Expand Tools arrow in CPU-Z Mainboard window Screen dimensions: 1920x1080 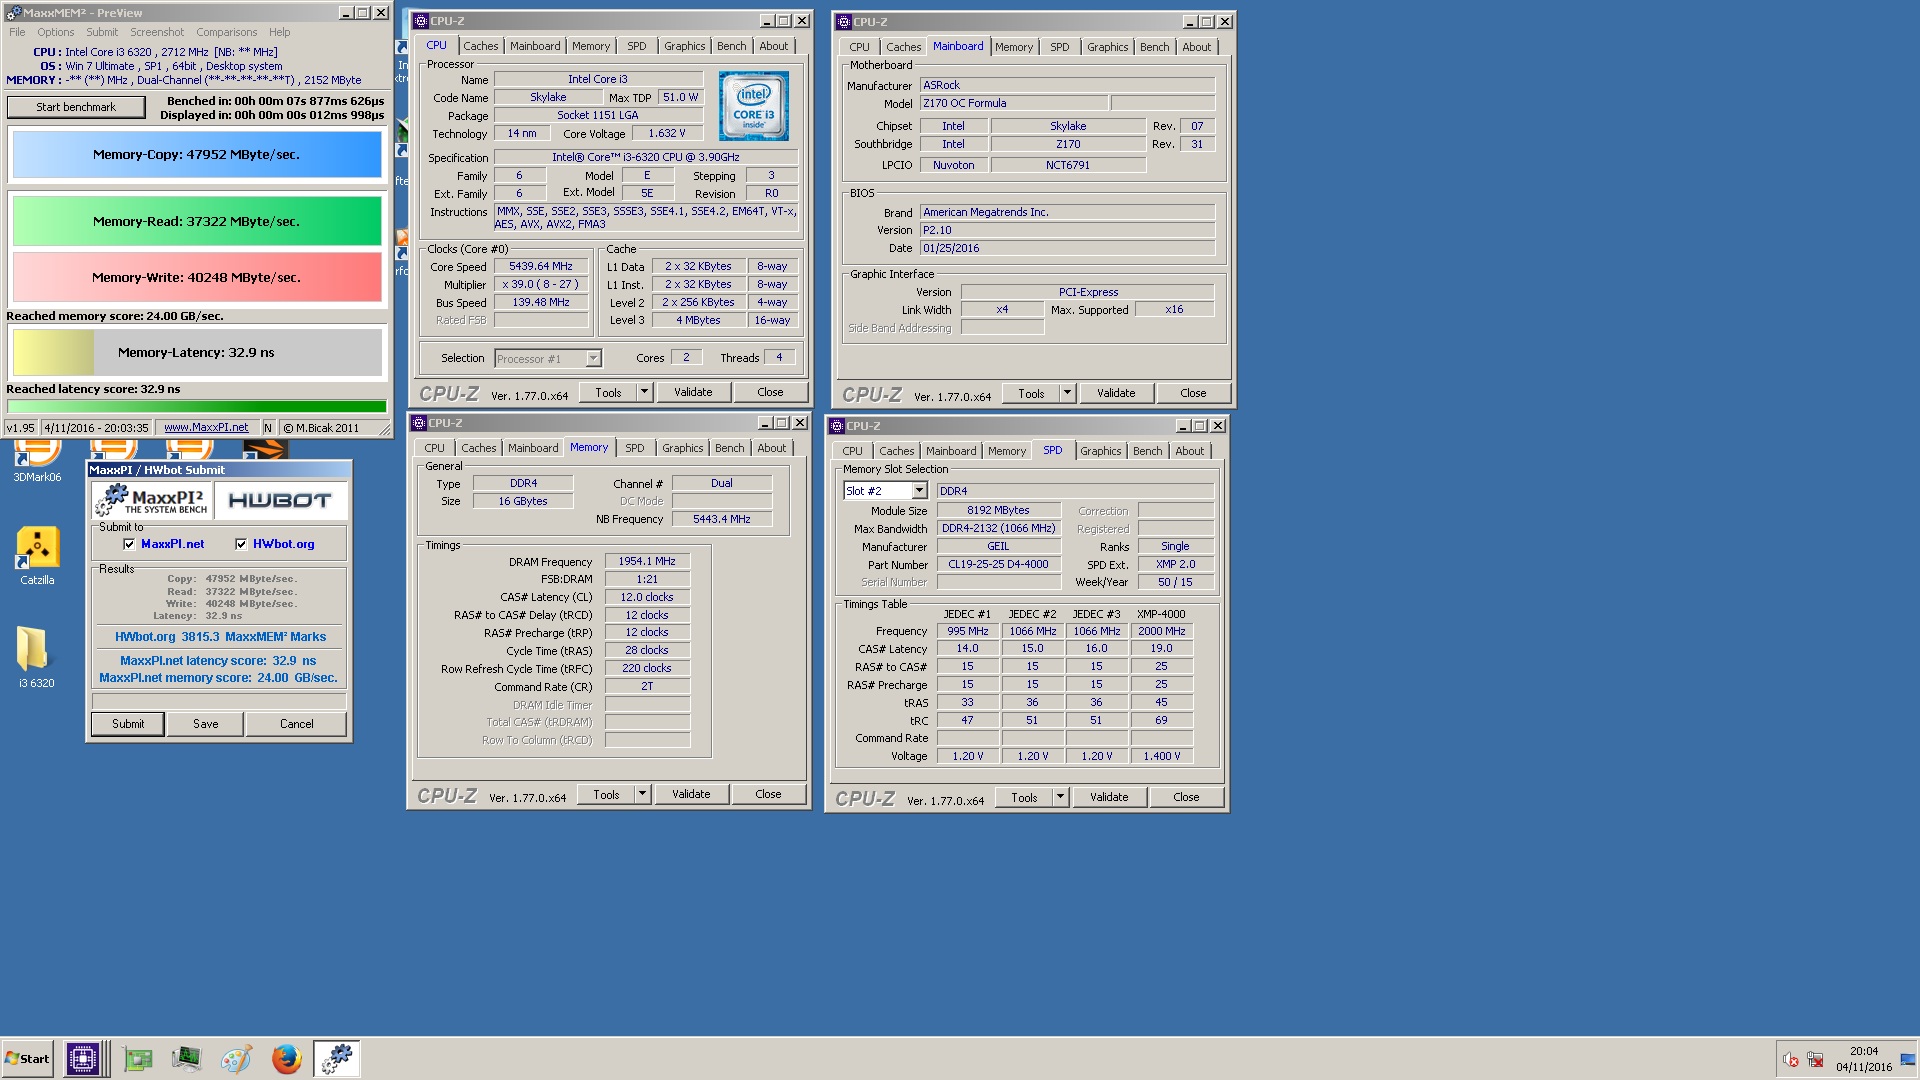click(x=1067, y=393)
